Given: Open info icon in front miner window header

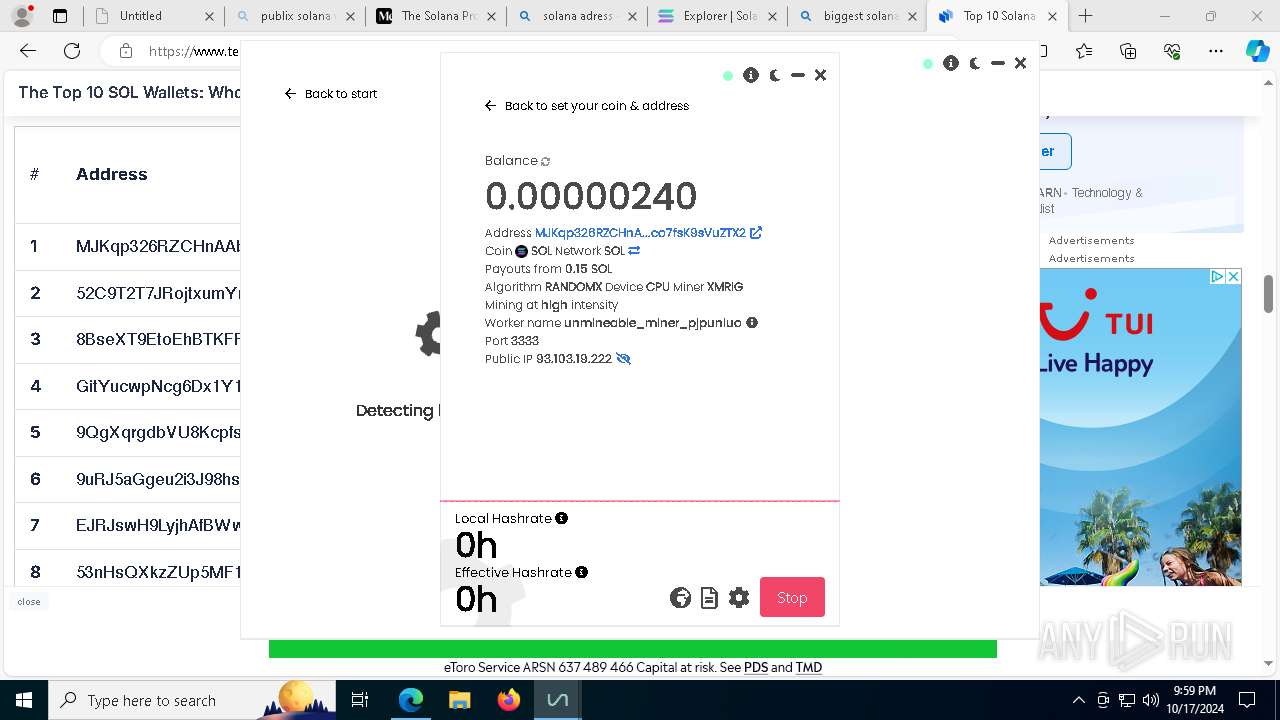Looking at the screenshot, I should [x=751, y=75].
